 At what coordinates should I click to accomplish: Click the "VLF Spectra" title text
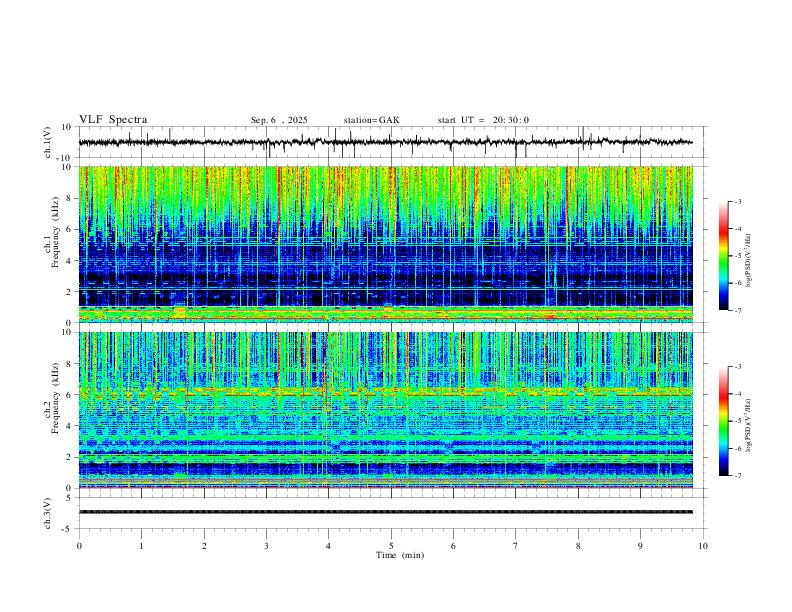pyautogui.click(x=113, y=120)
